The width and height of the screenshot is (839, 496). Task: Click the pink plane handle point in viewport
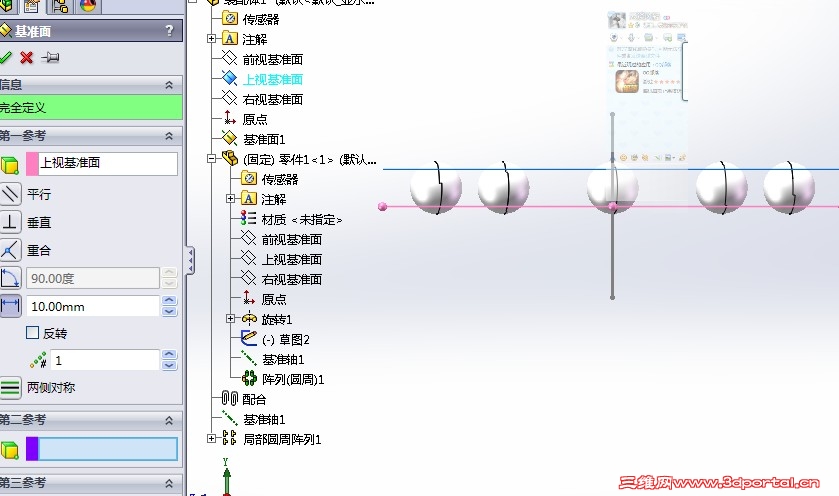pos(382,207)
